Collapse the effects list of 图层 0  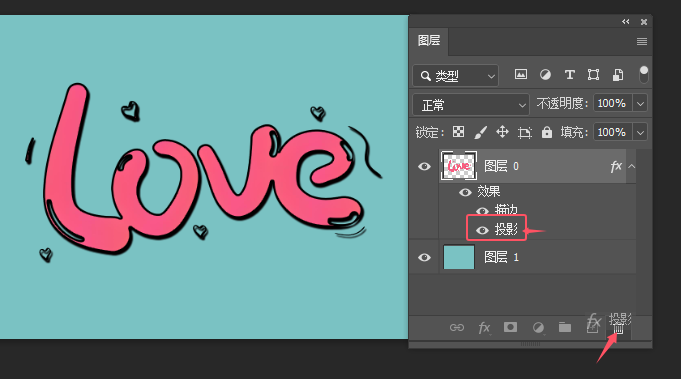tap(631, 166)
